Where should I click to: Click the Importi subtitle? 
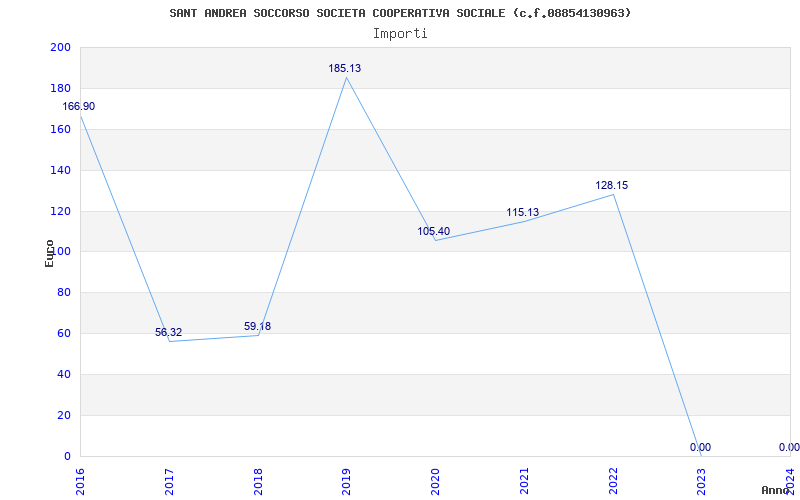click(x=400, y=34)
